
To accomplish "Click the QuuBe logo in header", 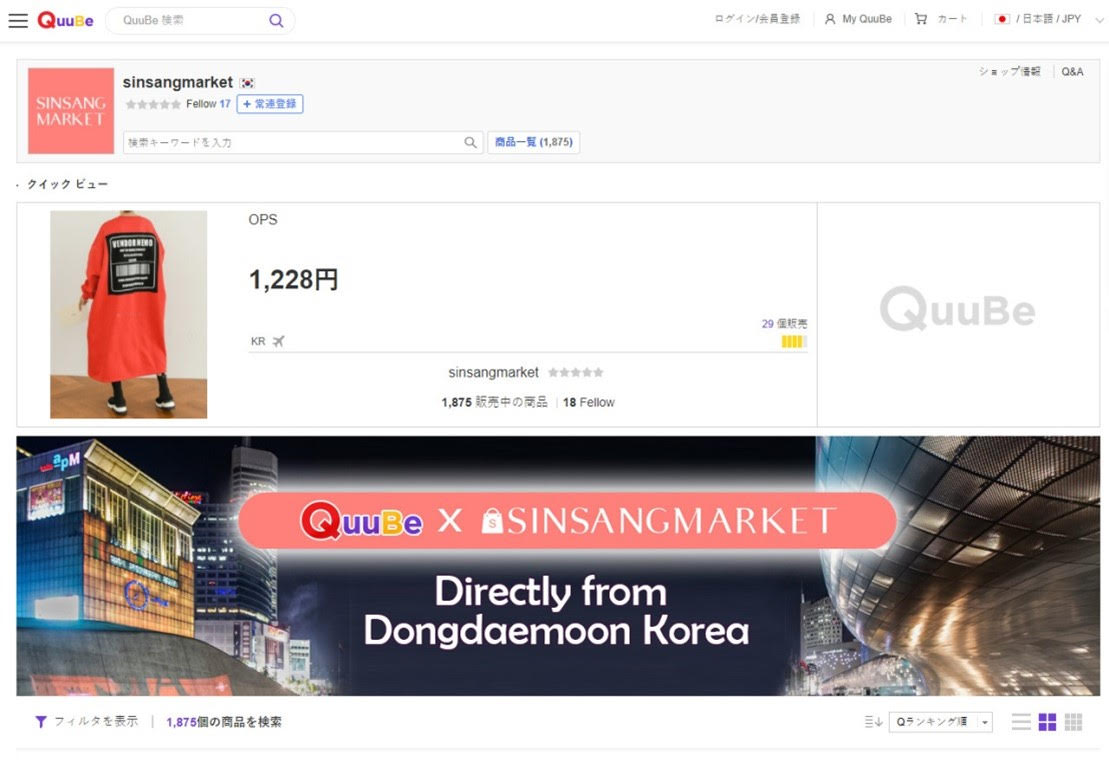I will tap(65, 20).
